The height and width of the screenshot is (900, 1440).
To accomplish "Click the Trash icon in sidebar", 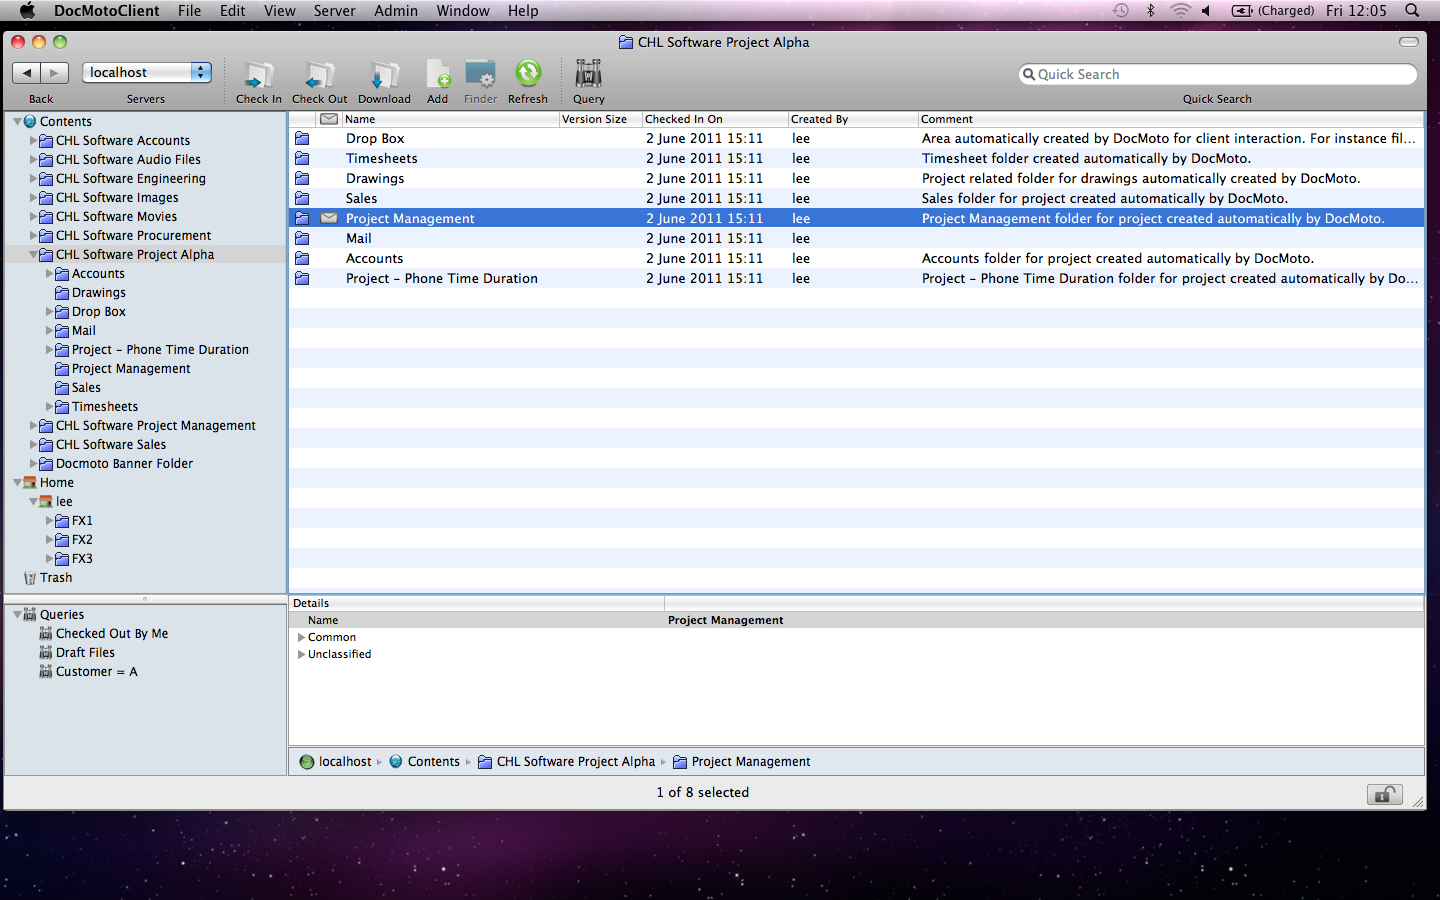I will coord(30,578).
